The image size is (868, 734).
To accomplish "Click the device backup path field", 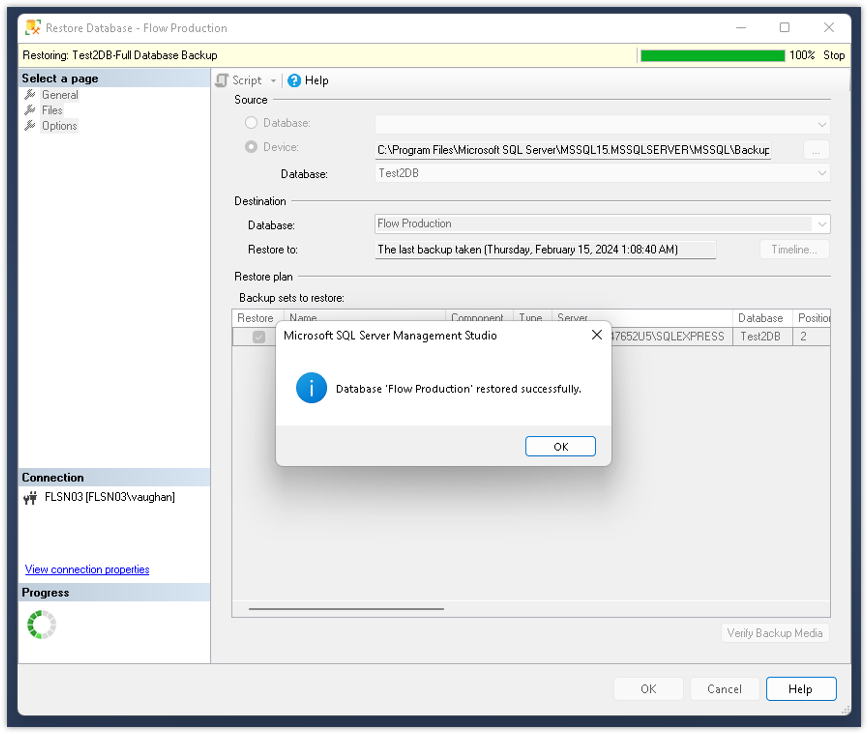I will pos(573,149).
